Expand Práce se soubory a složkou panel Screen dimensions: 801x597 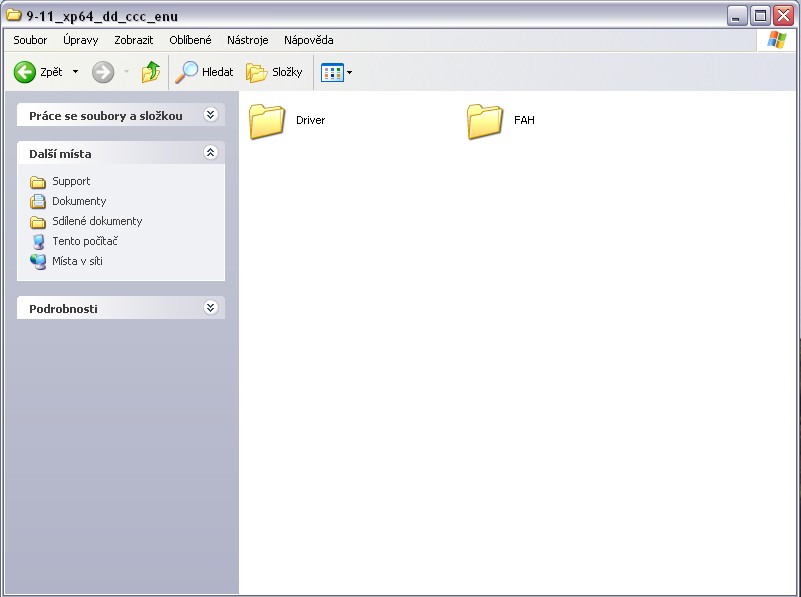[210, 115]
